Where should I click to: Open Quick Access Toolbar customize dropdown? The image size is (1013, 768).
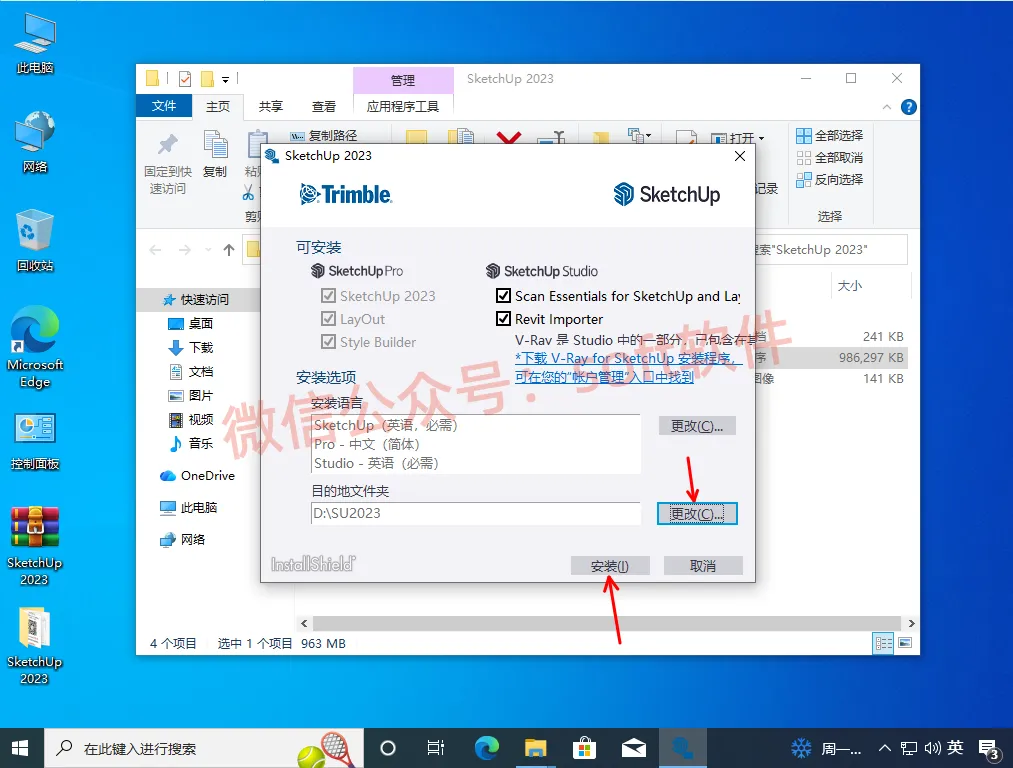(x=225, y=79)
